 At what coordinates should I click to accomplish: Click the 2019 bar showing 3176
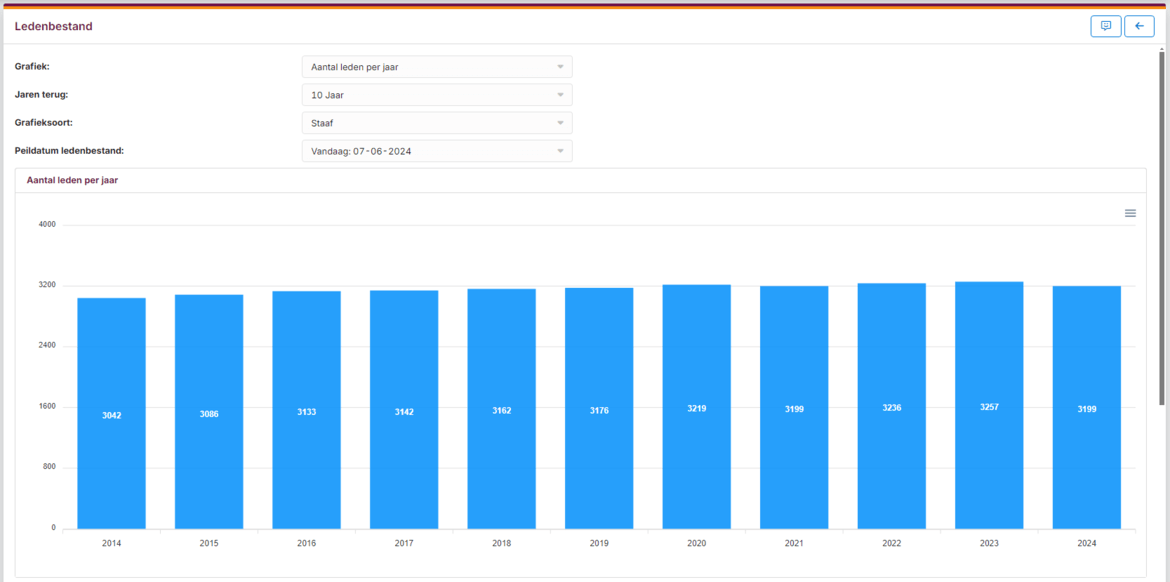[x=599, y=408]
